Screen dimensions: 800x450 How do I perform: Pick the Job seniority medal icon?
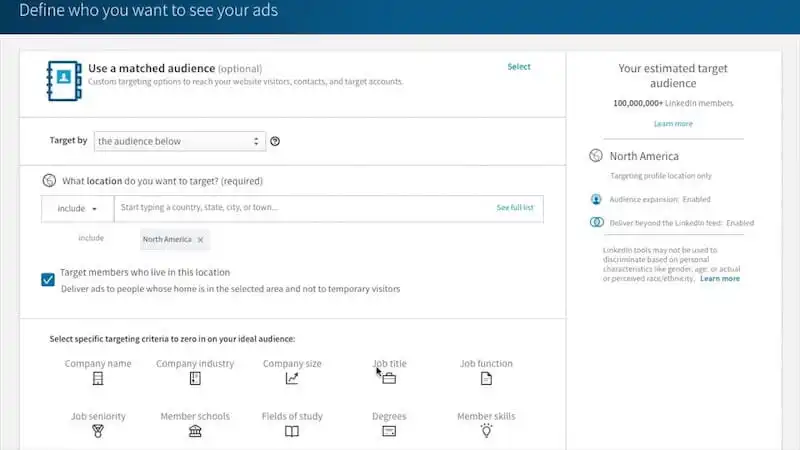[x=98, y=432]
